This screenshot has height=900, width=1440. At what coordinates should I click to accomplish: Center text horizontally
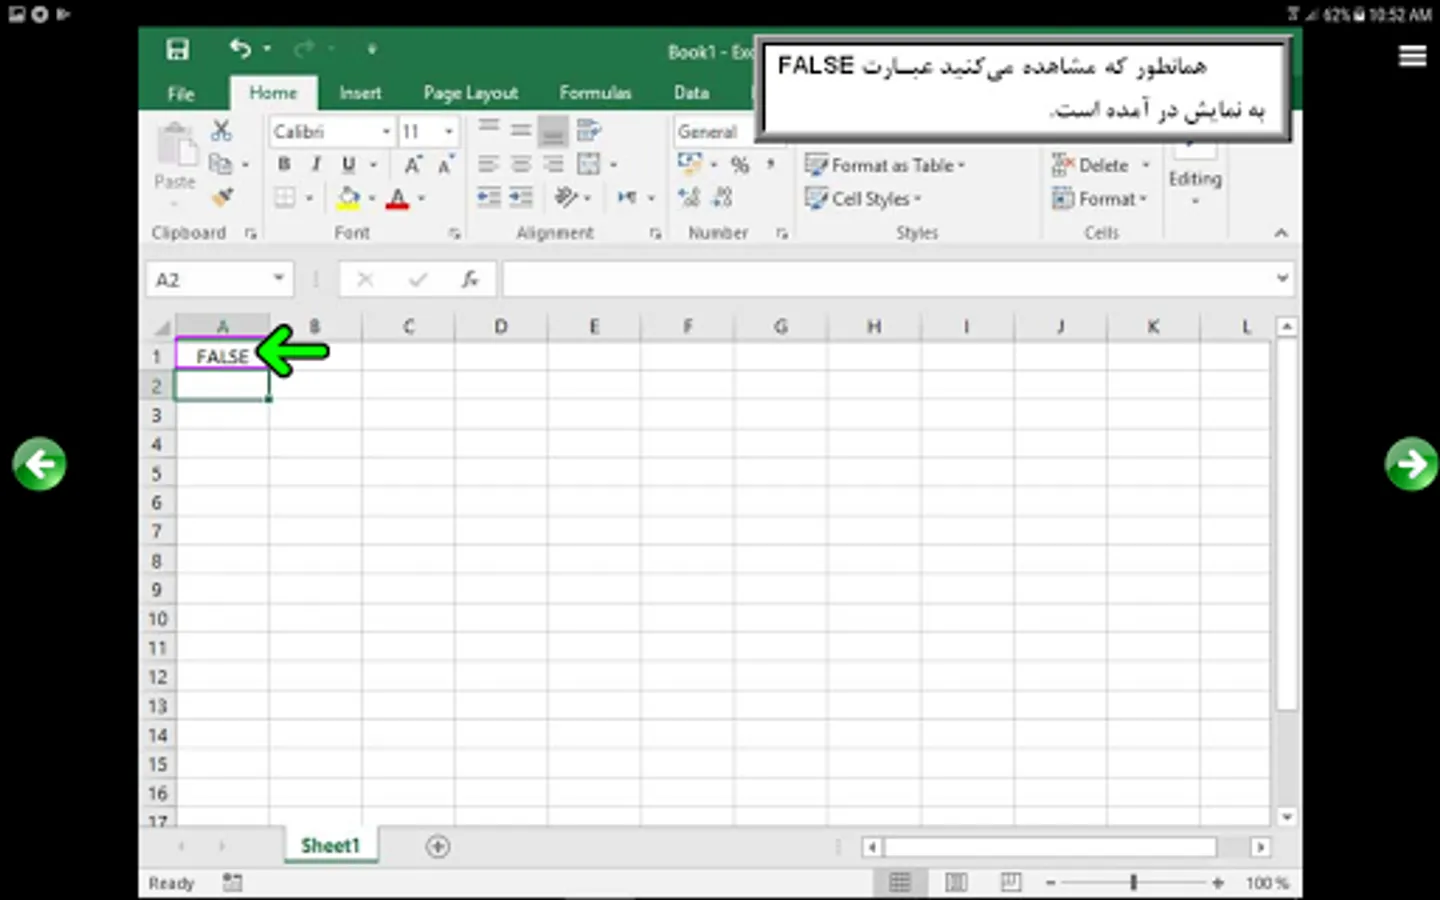[x=521, y=164]
